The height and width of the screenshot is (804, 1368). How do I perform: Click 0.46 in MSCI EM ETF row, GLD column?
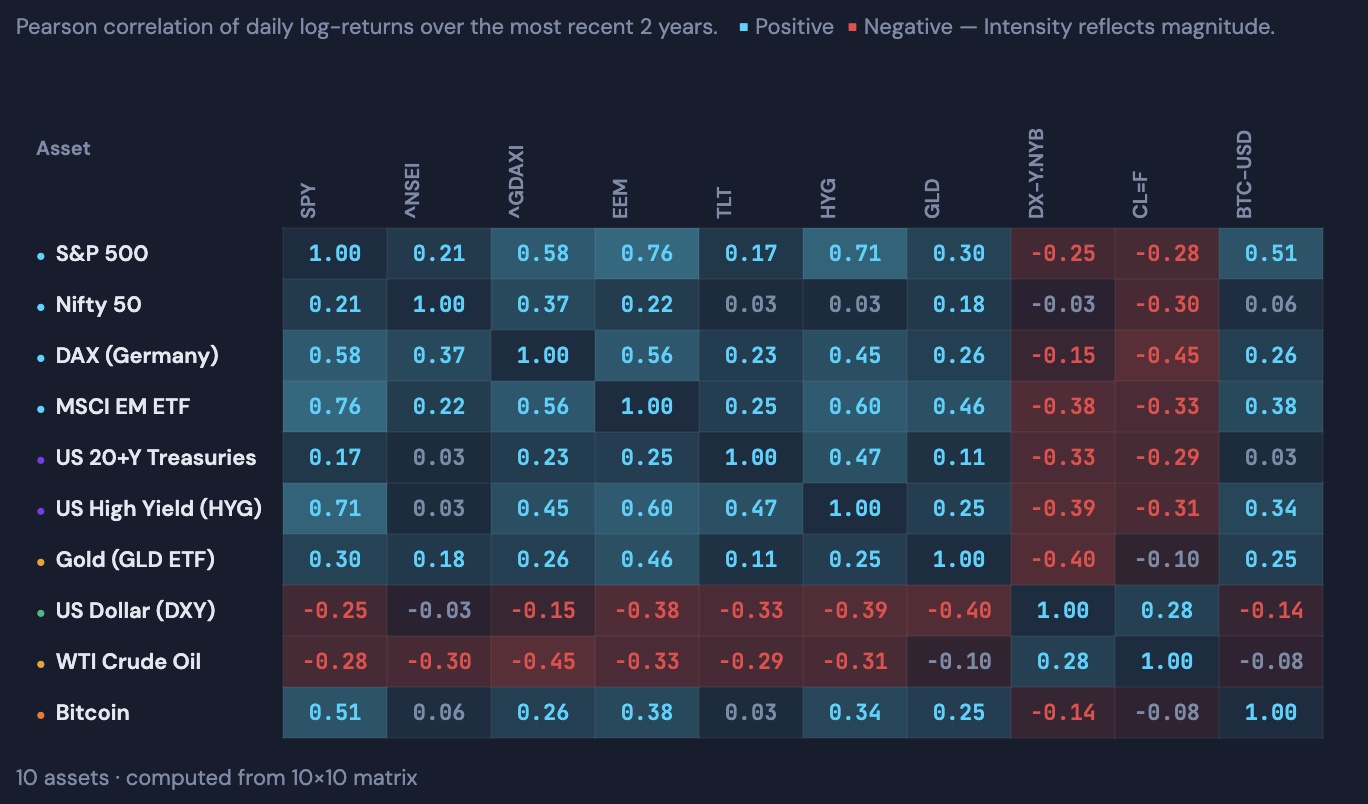pyautogui.click(x=959, y=407)
